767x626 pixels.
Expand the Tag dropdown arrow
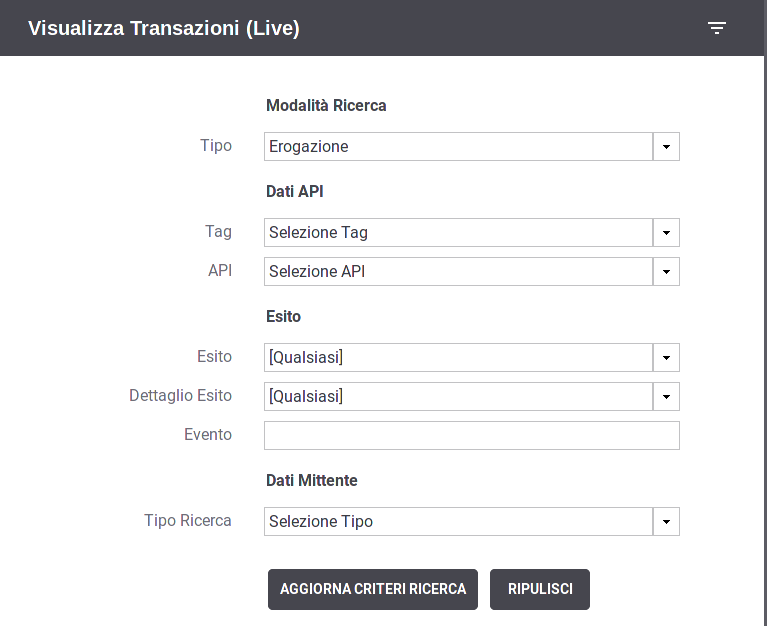[x=666, y=232]
